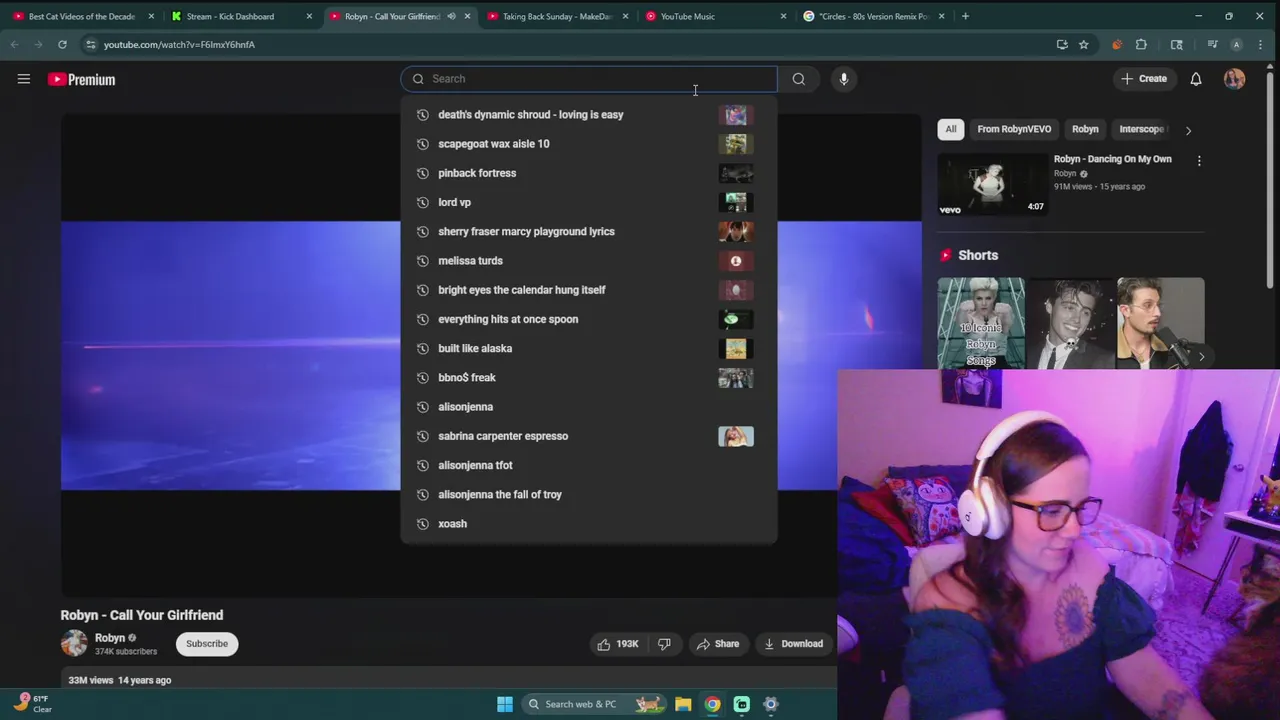Open the install app icon in address bar
Screen dimensions: 1280x720
coord(1062,44)
